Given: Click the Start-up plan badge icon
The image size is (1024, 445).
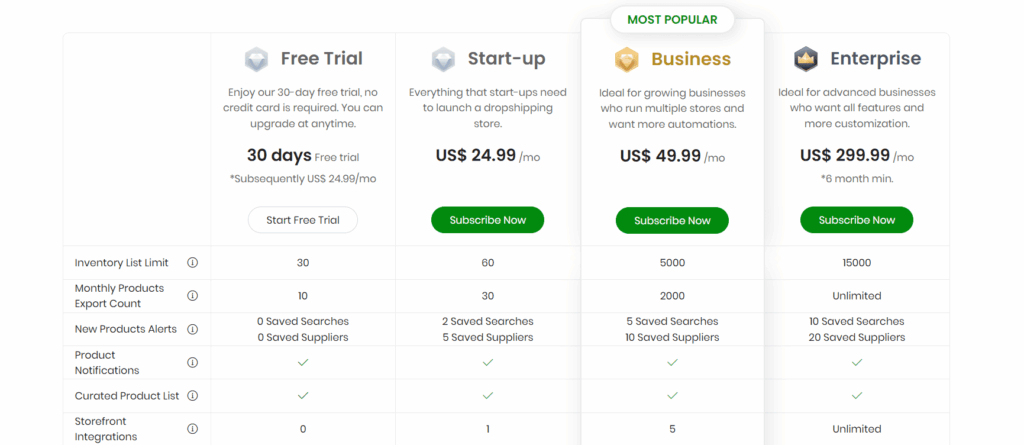Looking at the screenshot, I should coord(443,59).
